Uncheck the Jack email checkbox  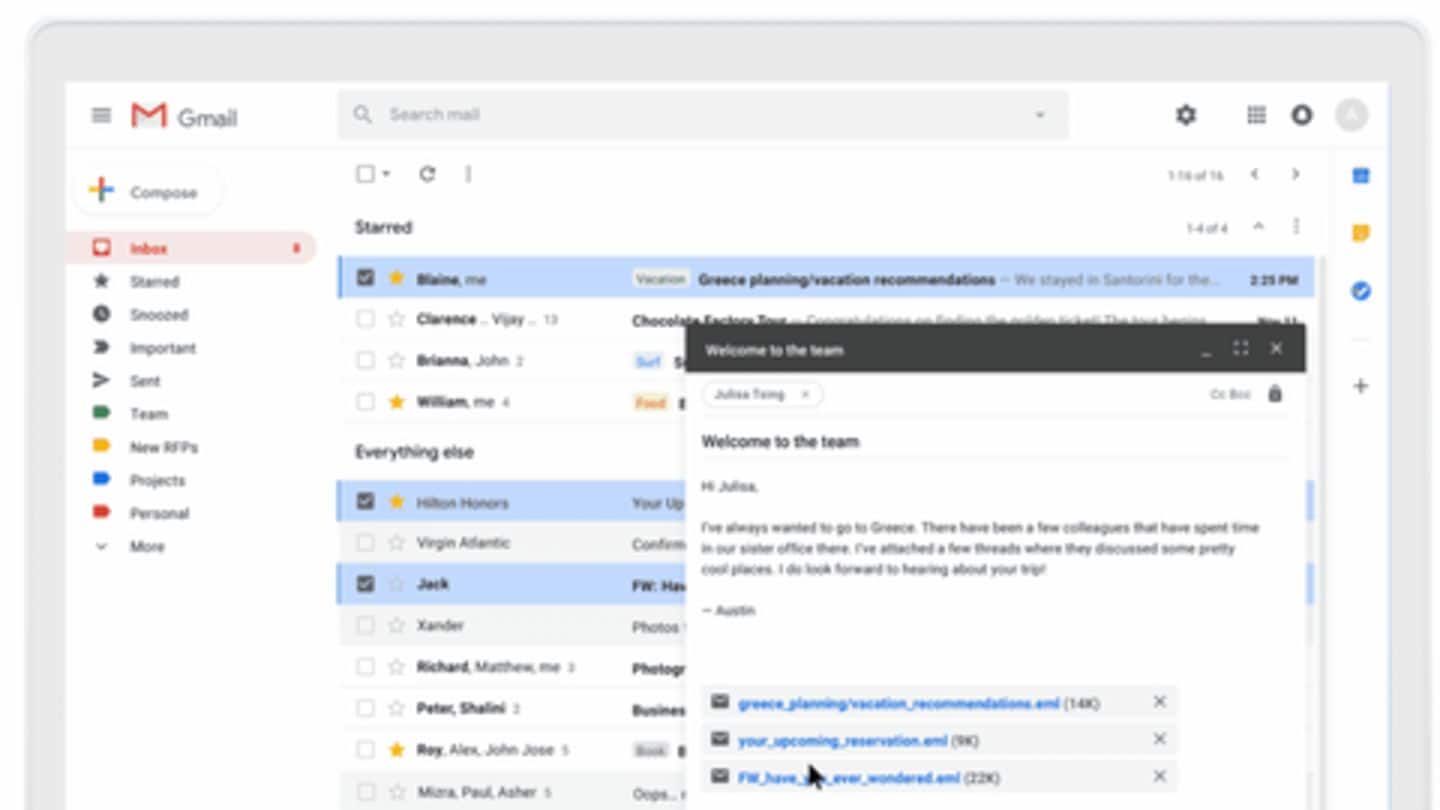click(365, 584)
